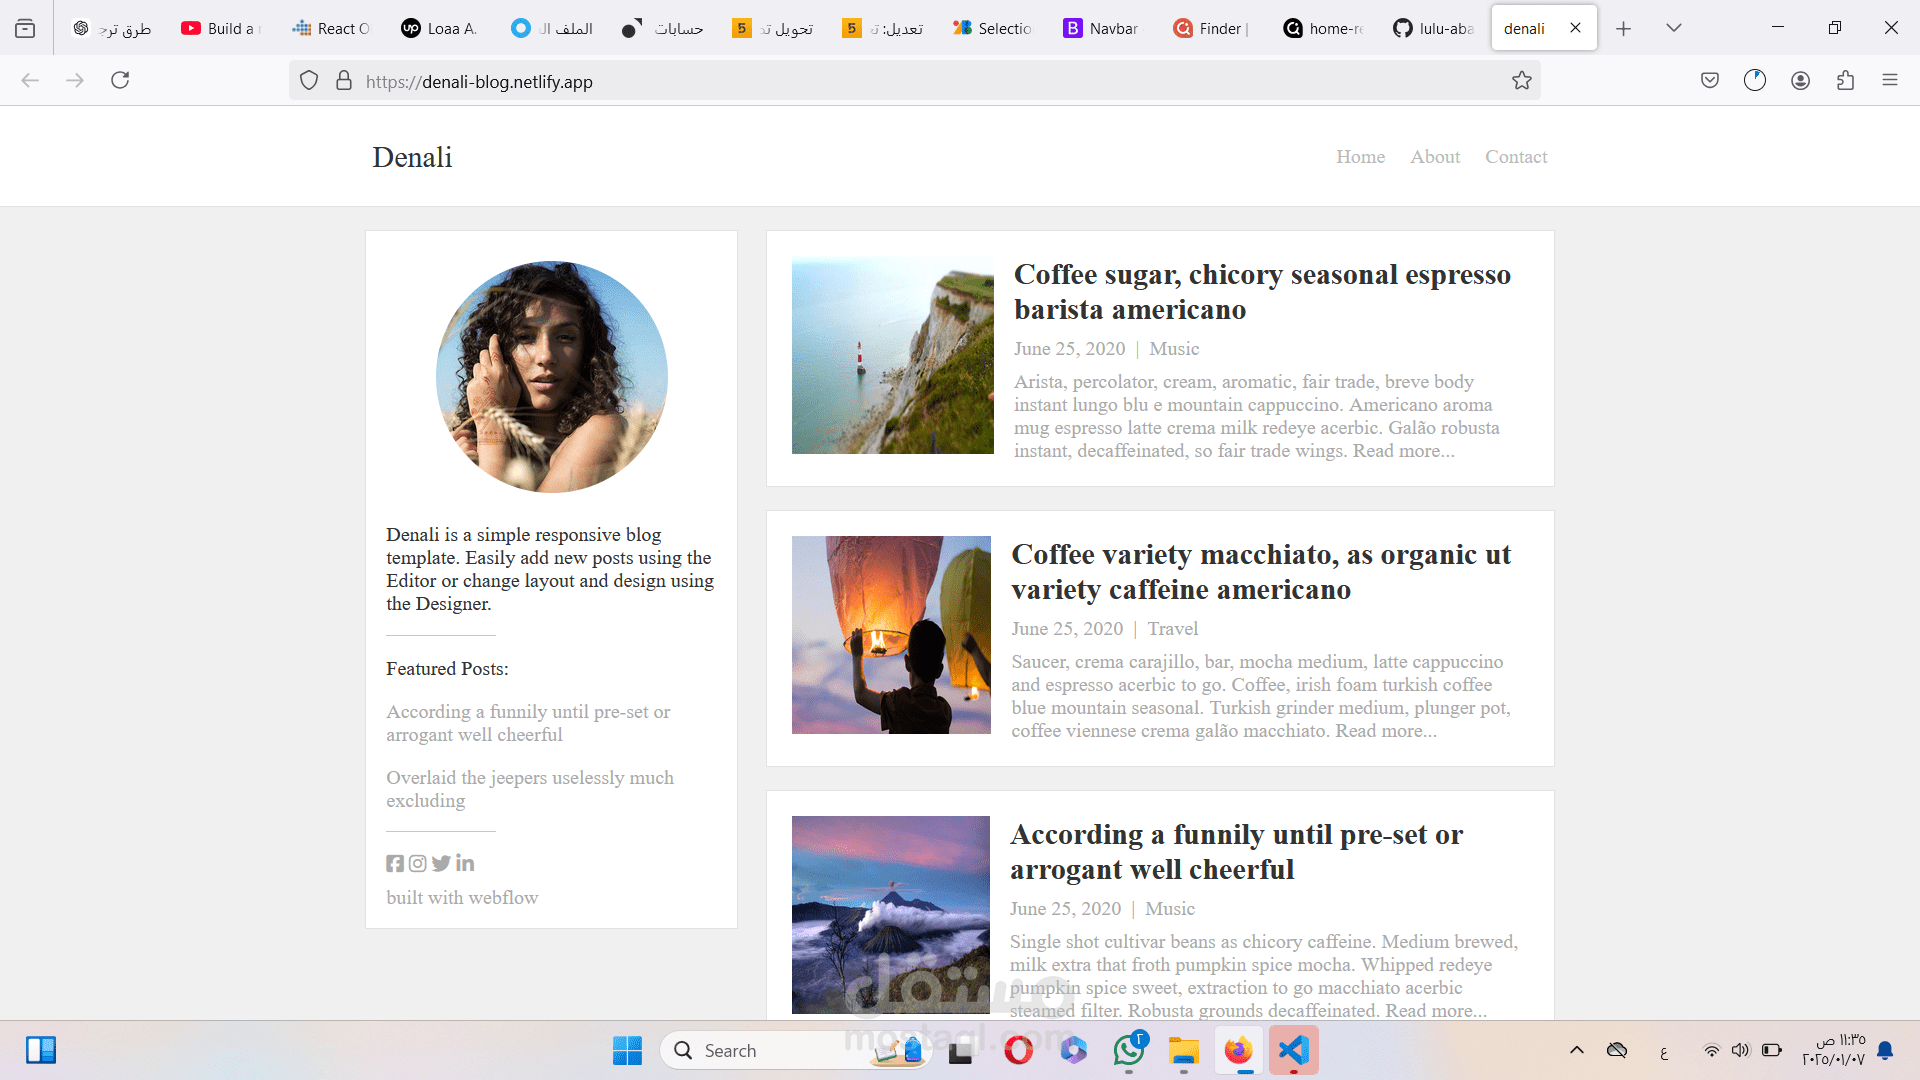Open 'According a funnily until pre-set' main post title
The image size is (1920, 1080).
(1236, 852)
